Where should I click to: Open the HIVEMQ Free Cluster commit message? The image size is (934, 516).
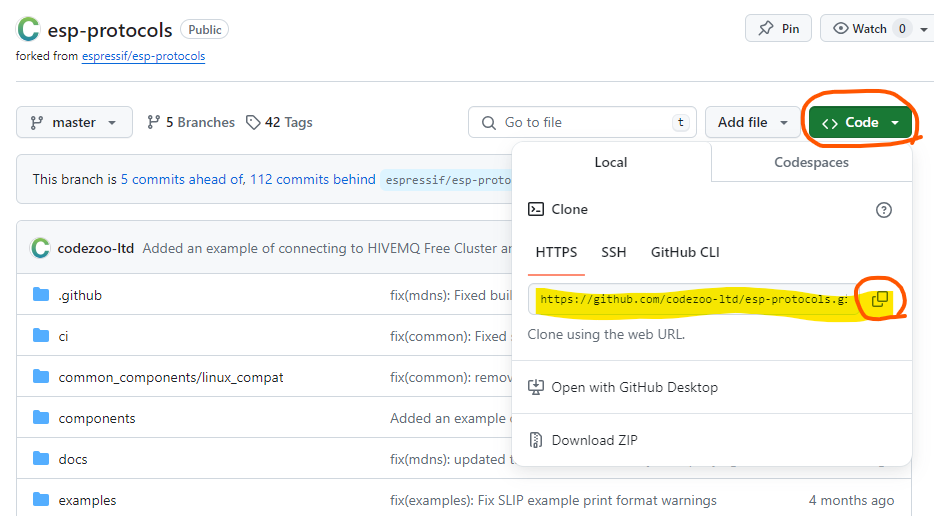coord(327,248)
